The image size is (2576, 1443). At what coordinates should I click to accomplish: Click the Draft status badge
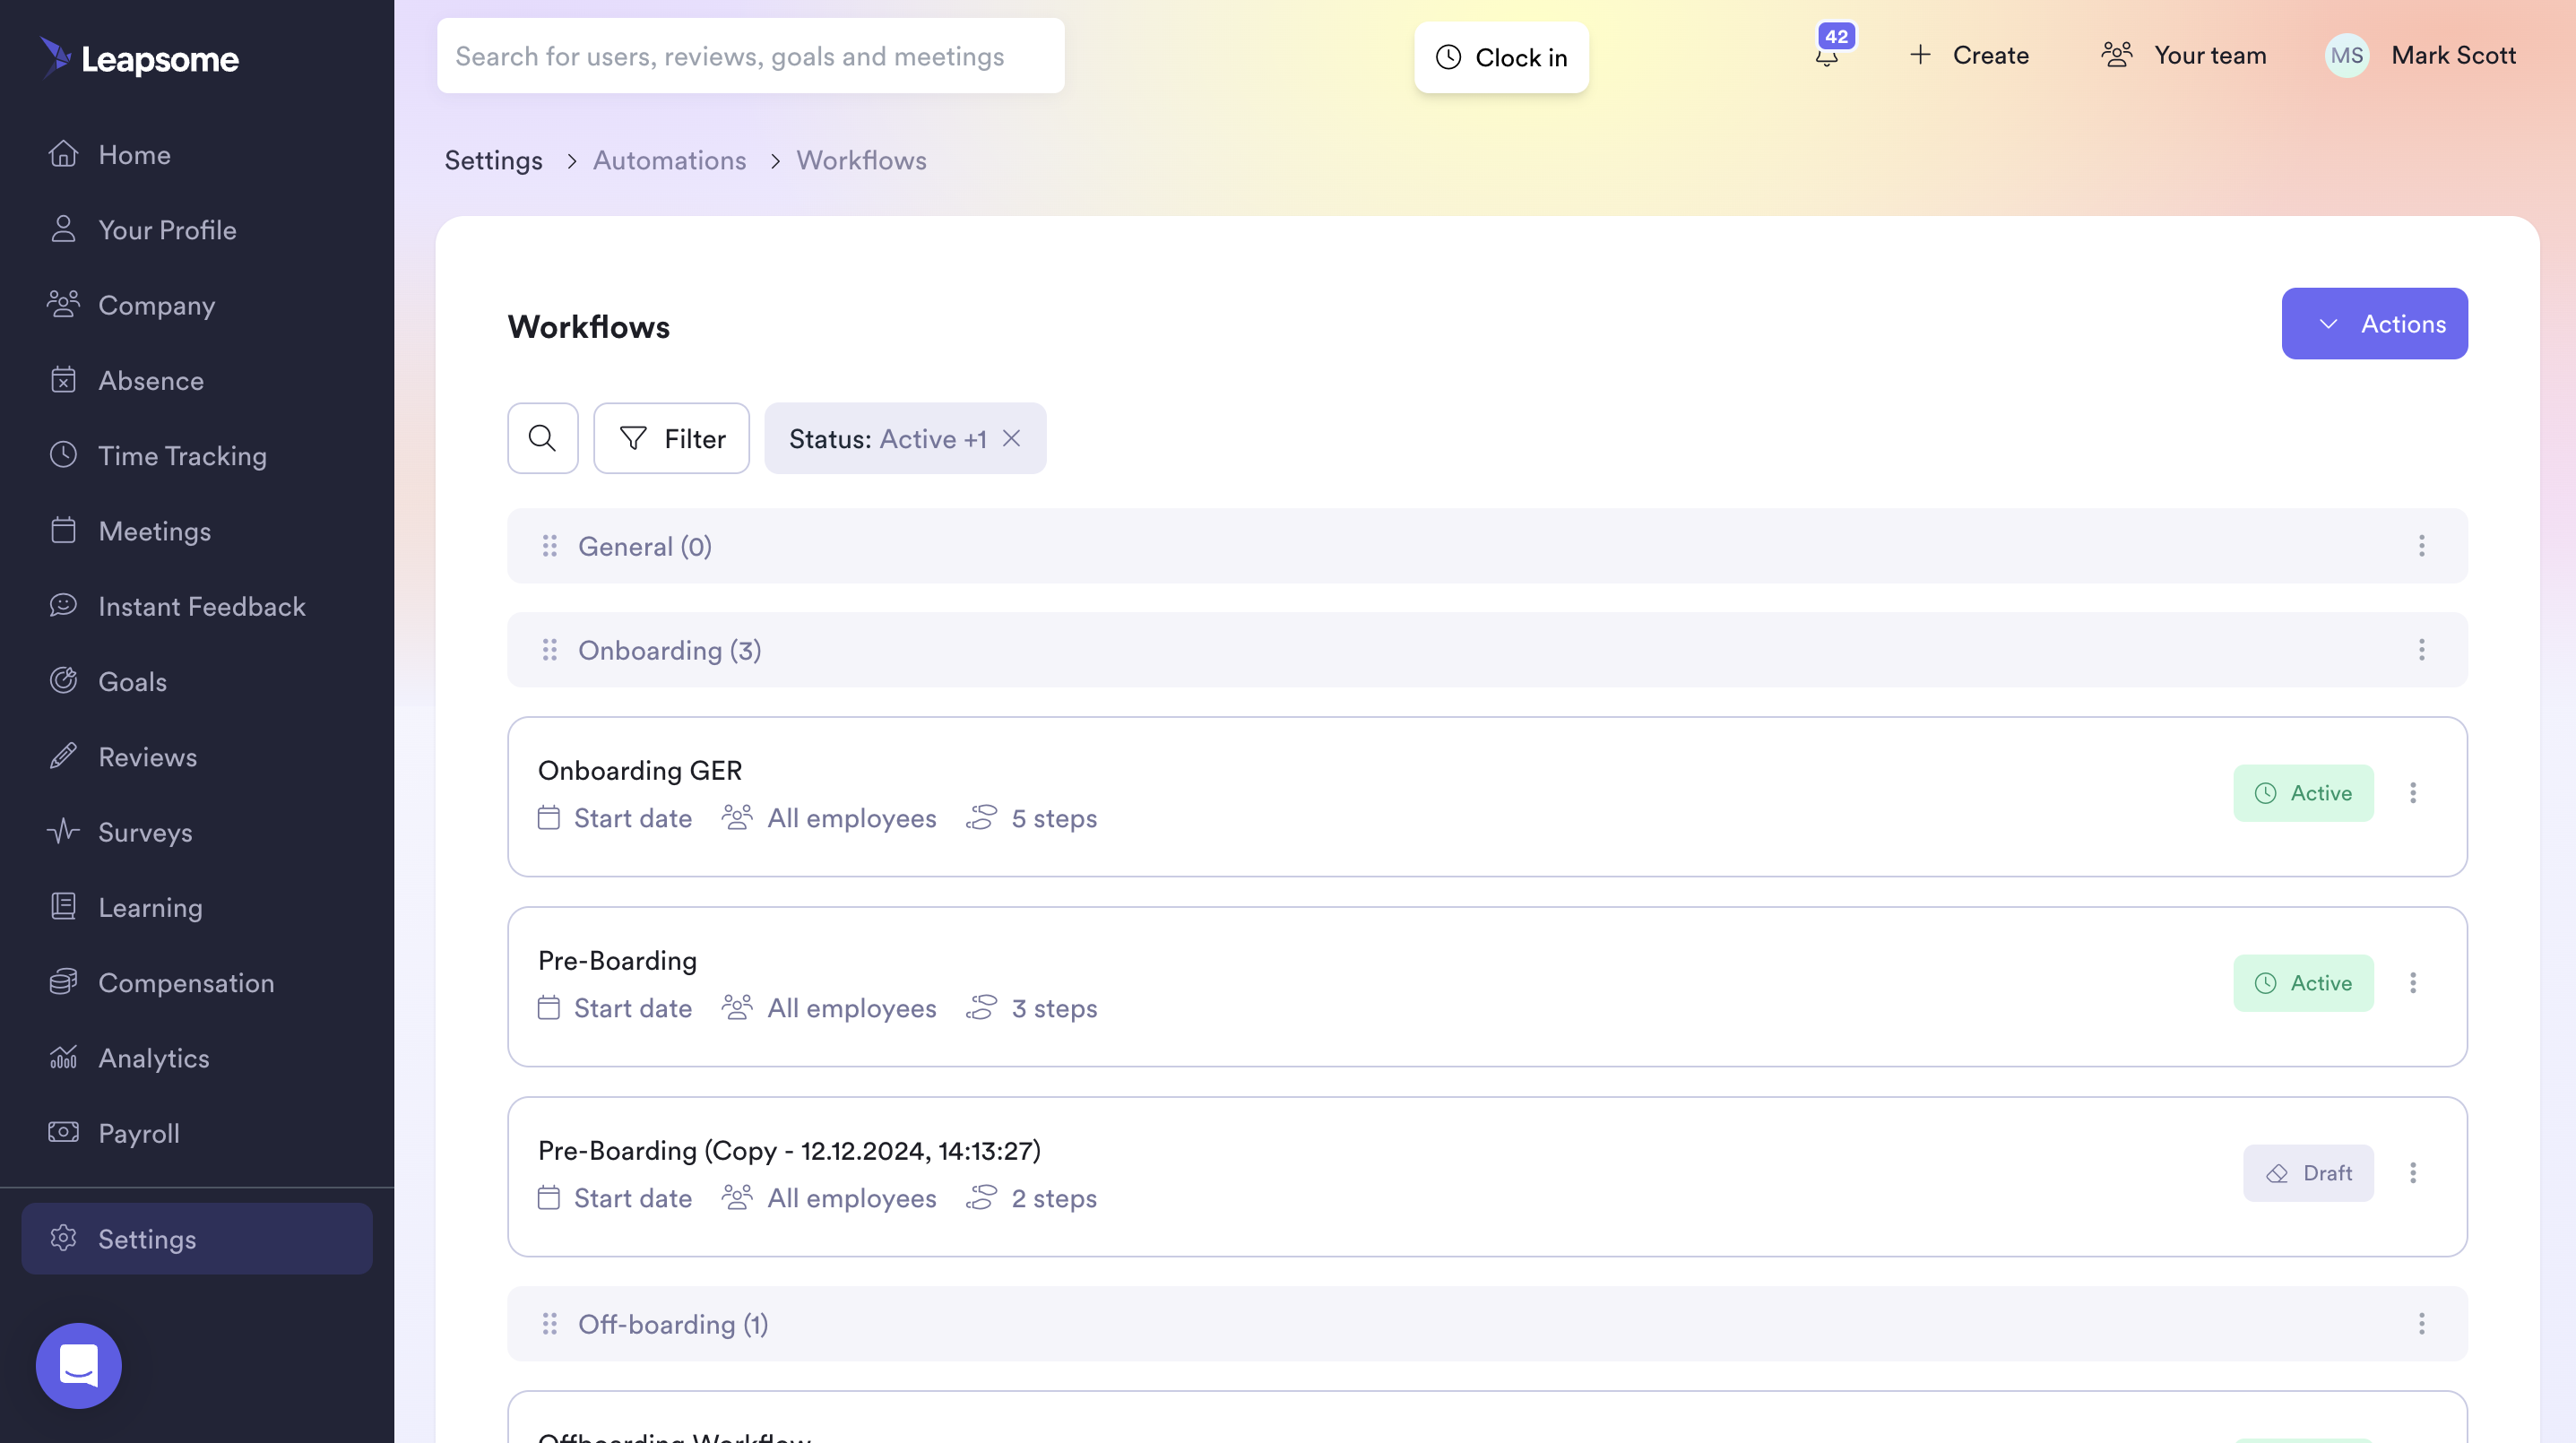[2309, 1173]
